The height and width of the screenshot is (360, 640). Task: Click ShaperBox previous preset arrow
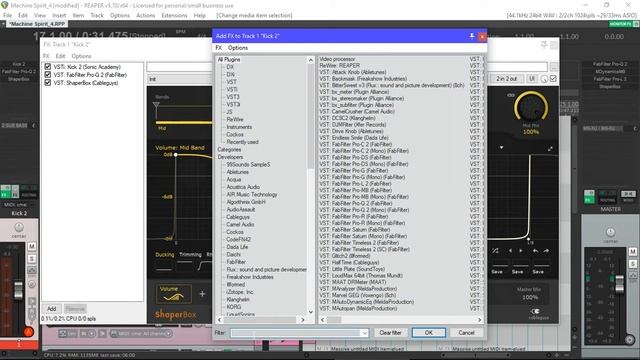pos(510,251)
